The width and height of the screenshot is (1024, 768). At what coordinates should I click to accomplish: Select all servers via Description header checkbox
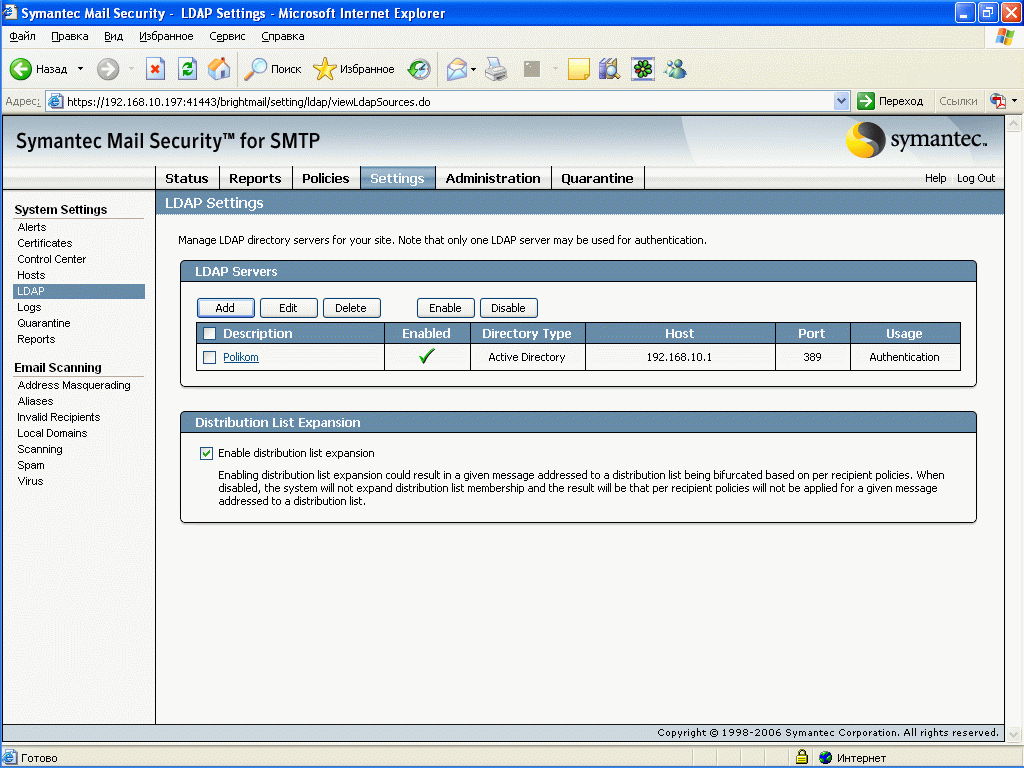pyautogui.click(x=209, y=333)
